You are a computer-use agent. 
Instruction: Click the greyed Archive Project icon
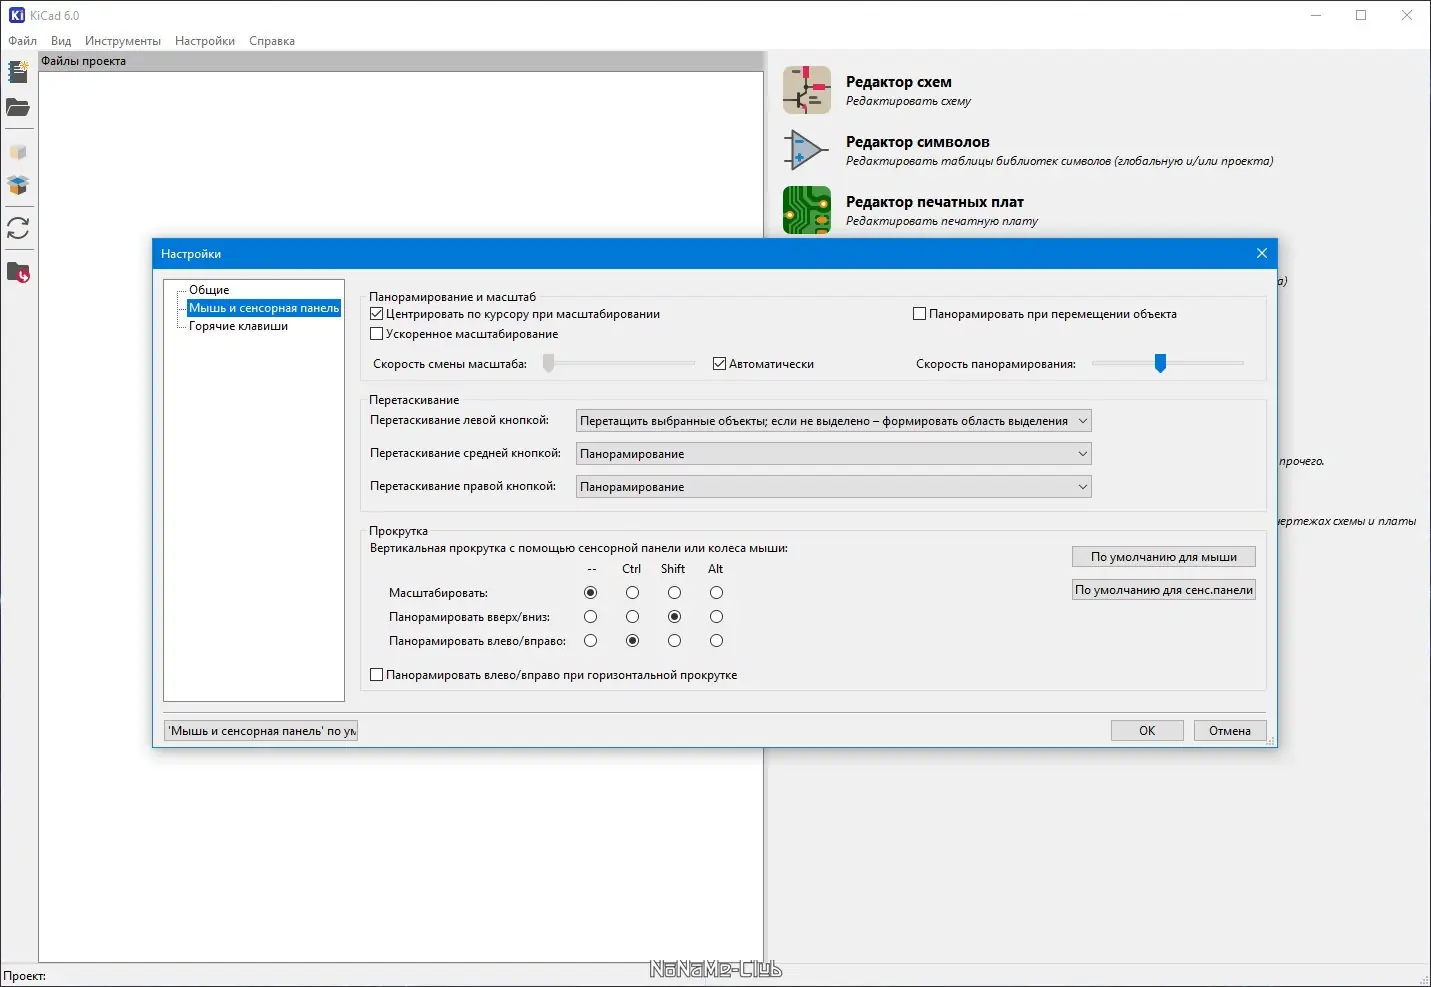[x=18, y=153]
